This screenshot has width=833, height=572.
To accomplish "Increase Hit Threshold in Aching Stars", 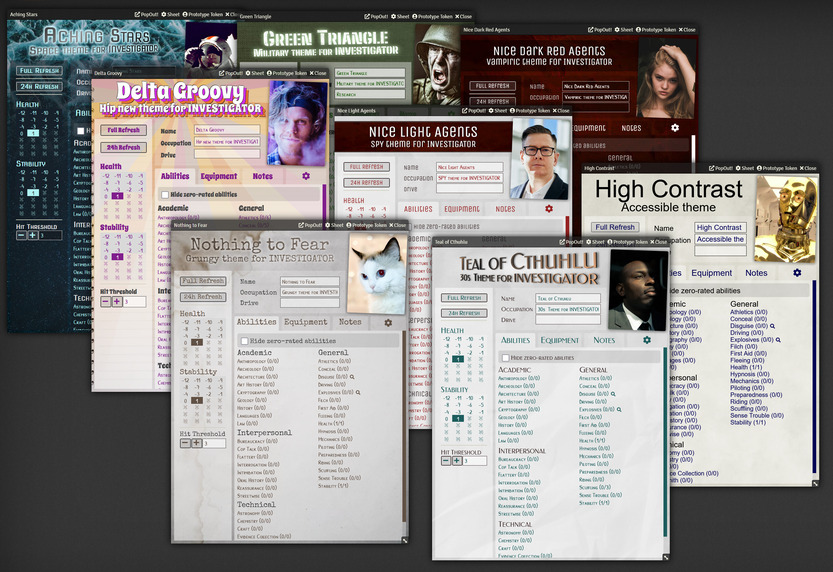I will coord(32,235).
